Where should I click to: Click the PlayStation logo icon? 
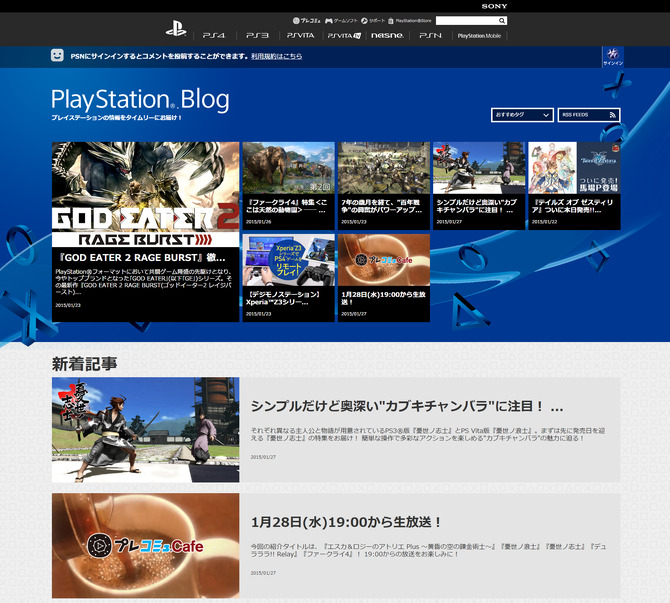point(176,29)
